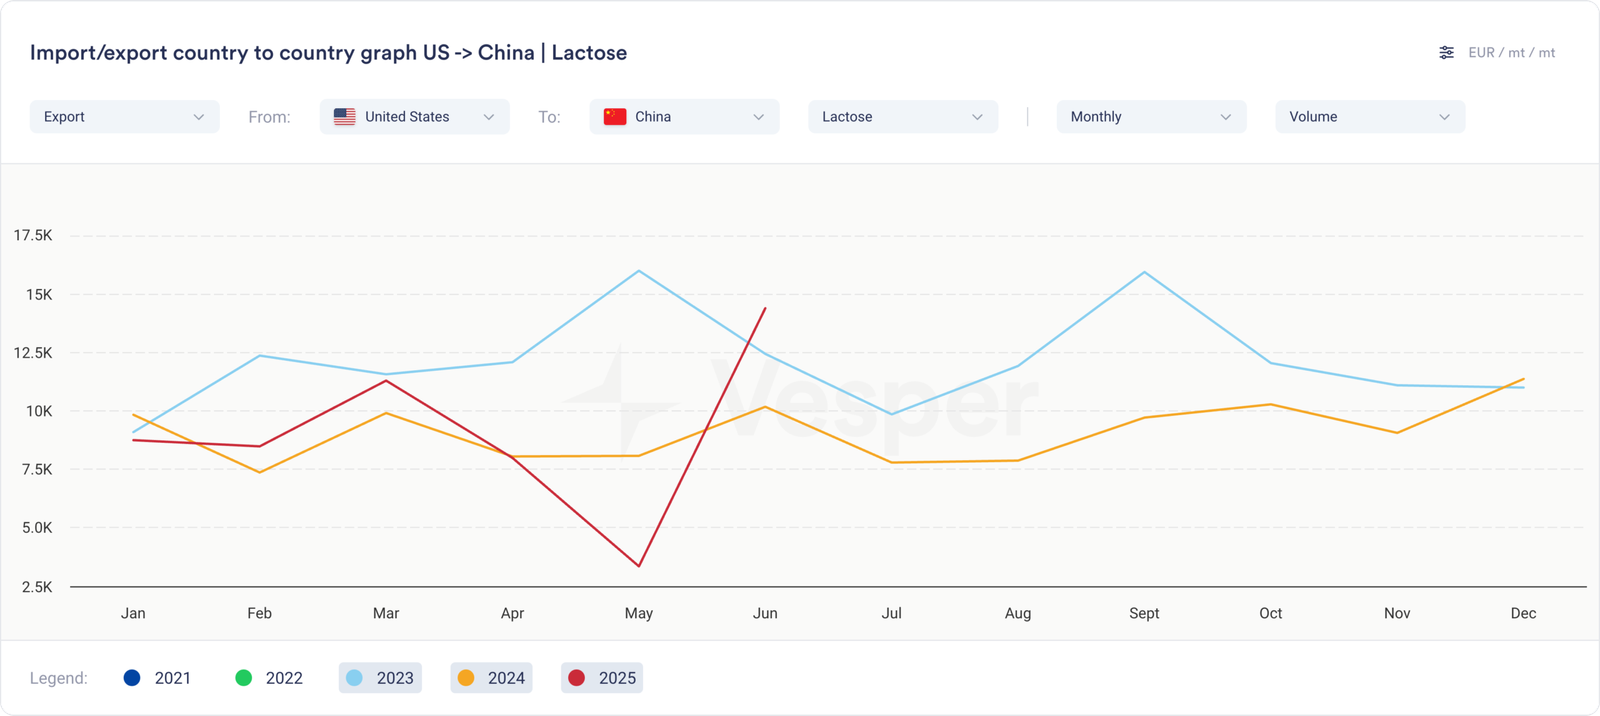
Task: Expand the To country chevron arrow
Action: 759,117
